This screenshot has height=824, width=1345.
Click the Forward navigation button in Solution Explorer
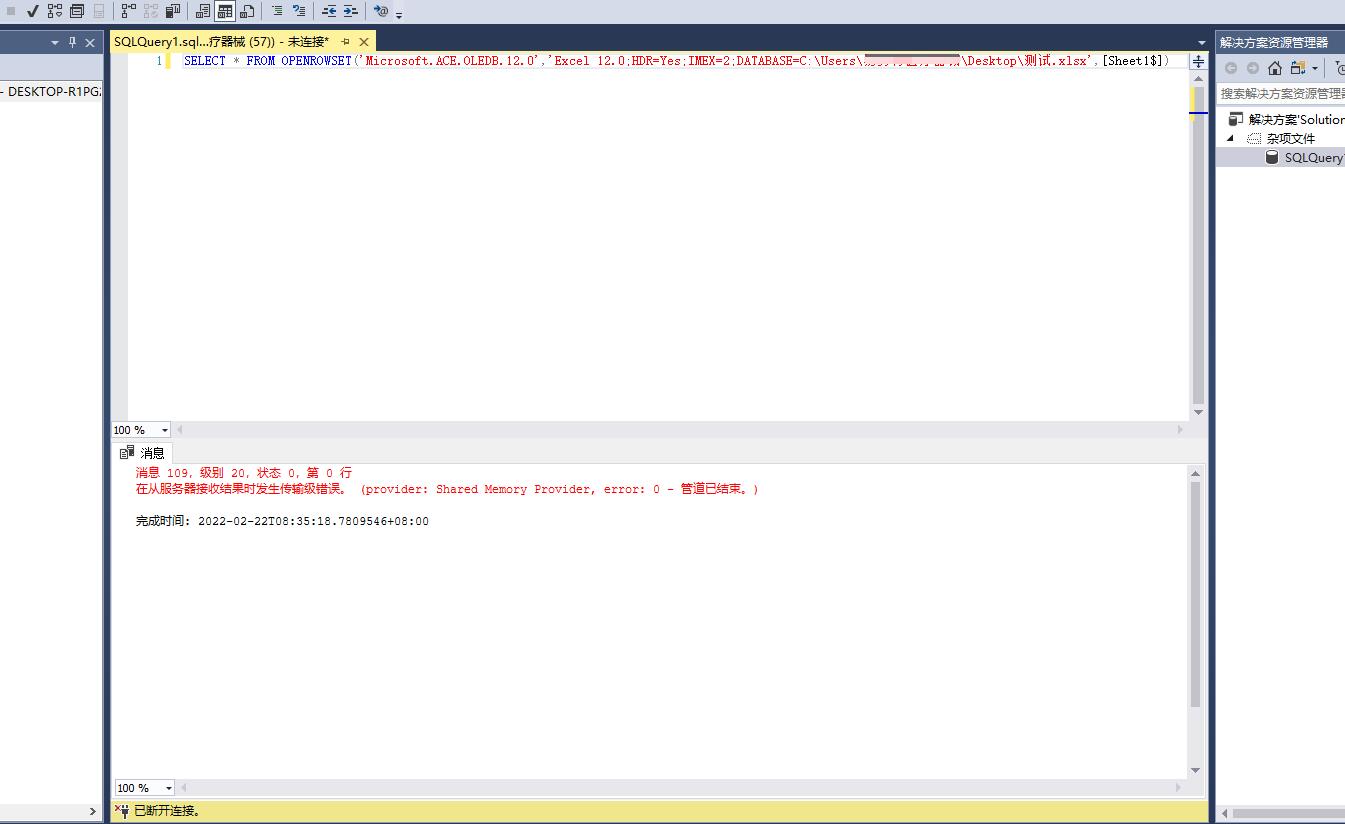(x=1252, y=68)
